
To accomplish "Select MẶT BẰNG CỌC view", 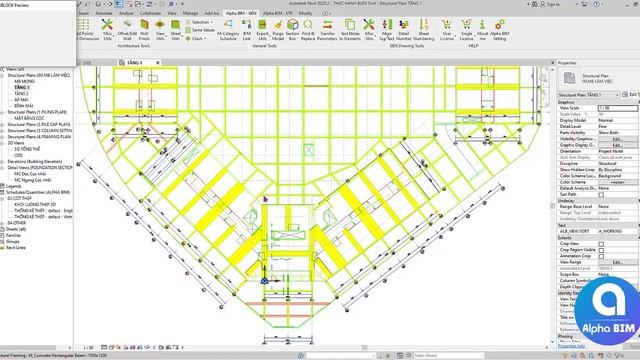I will [x=29, y=118].
